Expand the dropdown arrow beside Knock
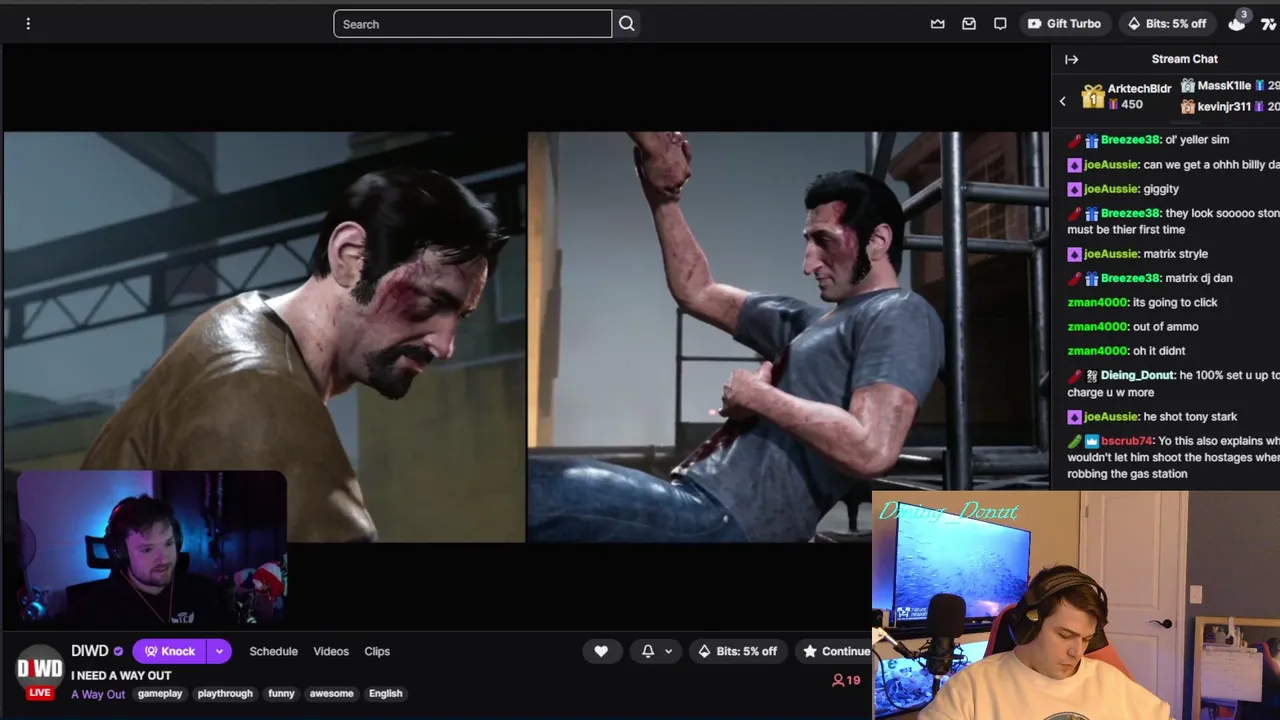The image size is (1280, 720). [219, 651]
